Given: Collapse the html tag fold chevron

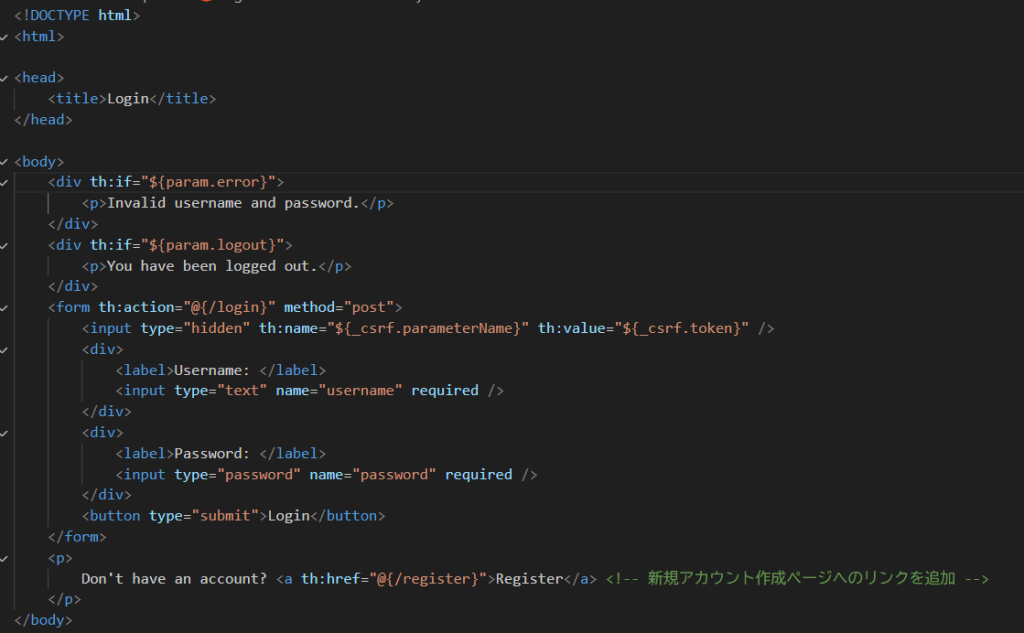Looking at the screenshot, I should (5, 37).
